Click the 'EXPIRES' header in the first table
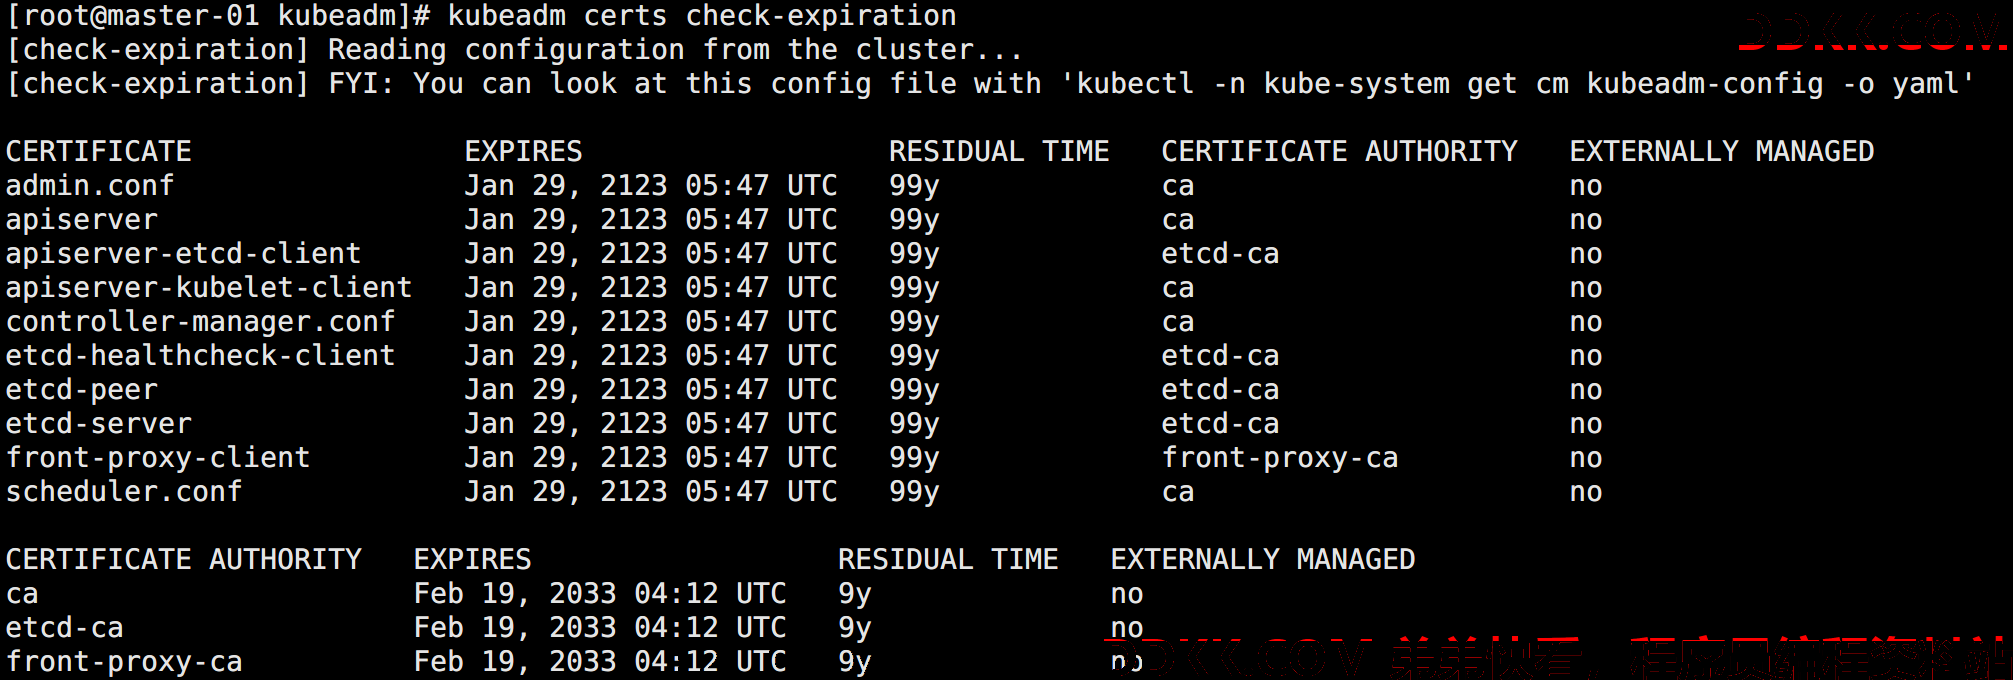This screenshot has width=2013, height=680. pyautogui.click(x=523, y=152)
